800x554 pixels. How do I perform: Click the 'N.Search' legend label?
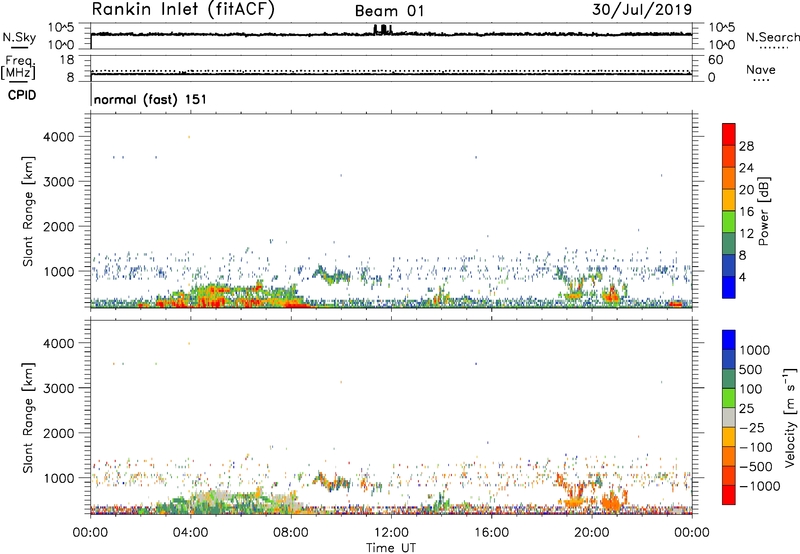pos(772,37)
